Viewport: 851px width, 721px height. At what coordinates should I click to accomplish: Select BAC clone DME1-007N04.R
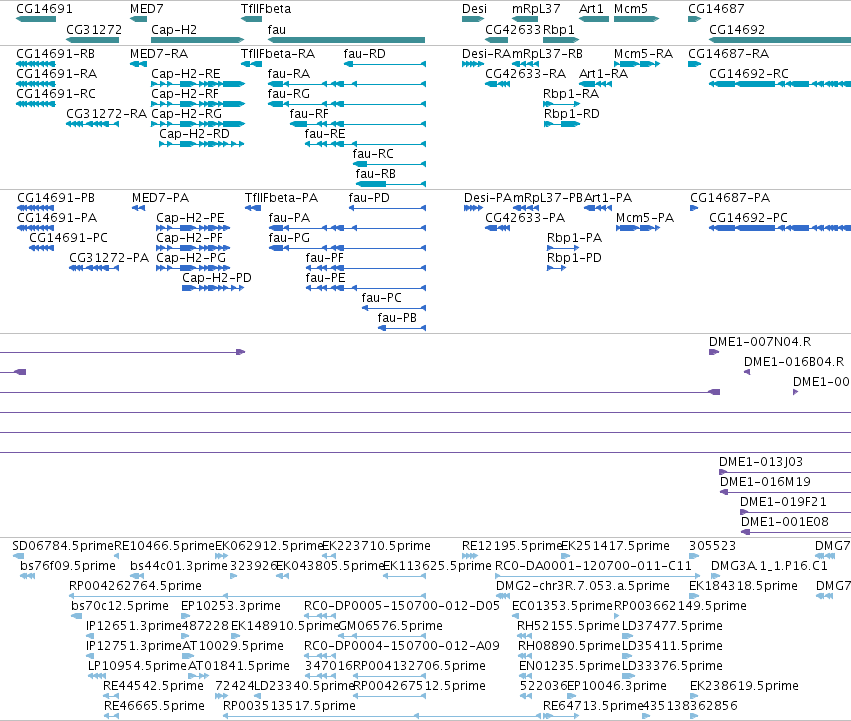tap(760, 342)
